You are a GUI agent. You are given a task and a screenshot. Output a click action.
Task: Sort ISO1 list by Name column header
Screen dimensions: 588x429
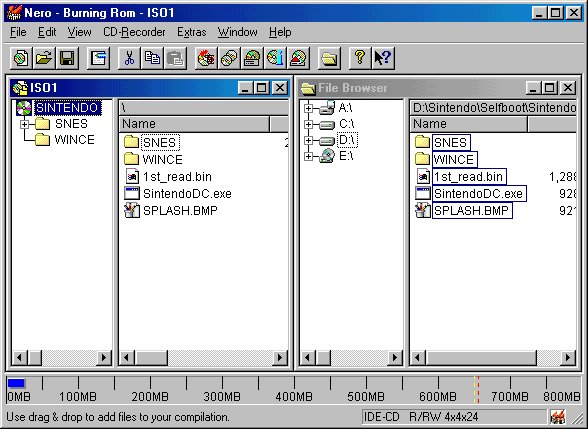click(194, 124)
